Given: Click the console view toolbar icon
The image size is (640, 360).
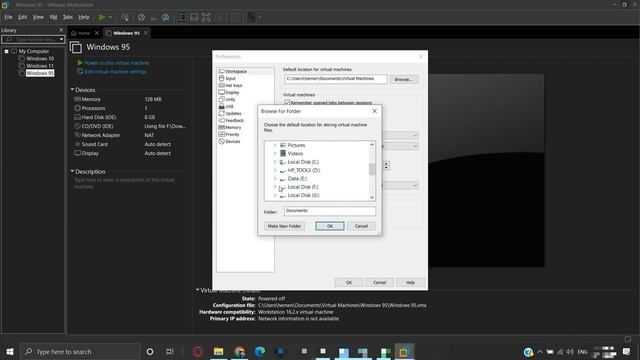Looking at the screenshot, I should [x=251, y=17].
